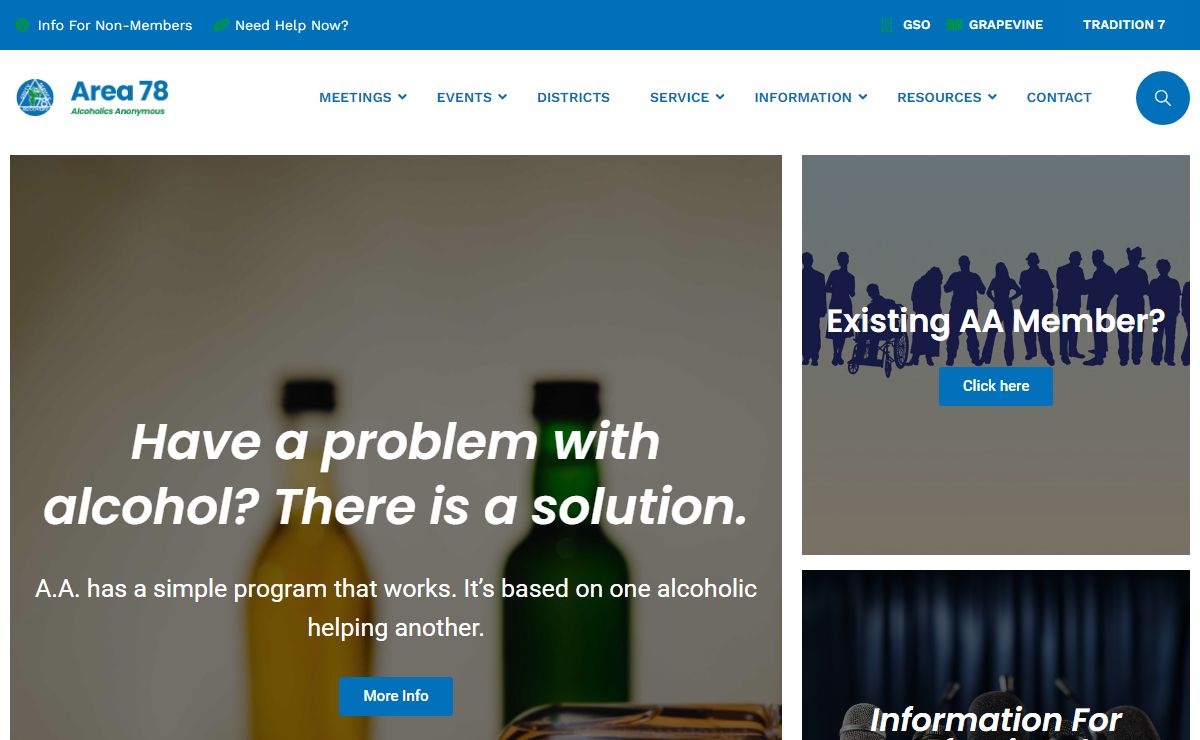Click the icon beside Need Help Now
Screen dimensions: 1200x740
tap(221, 25)
